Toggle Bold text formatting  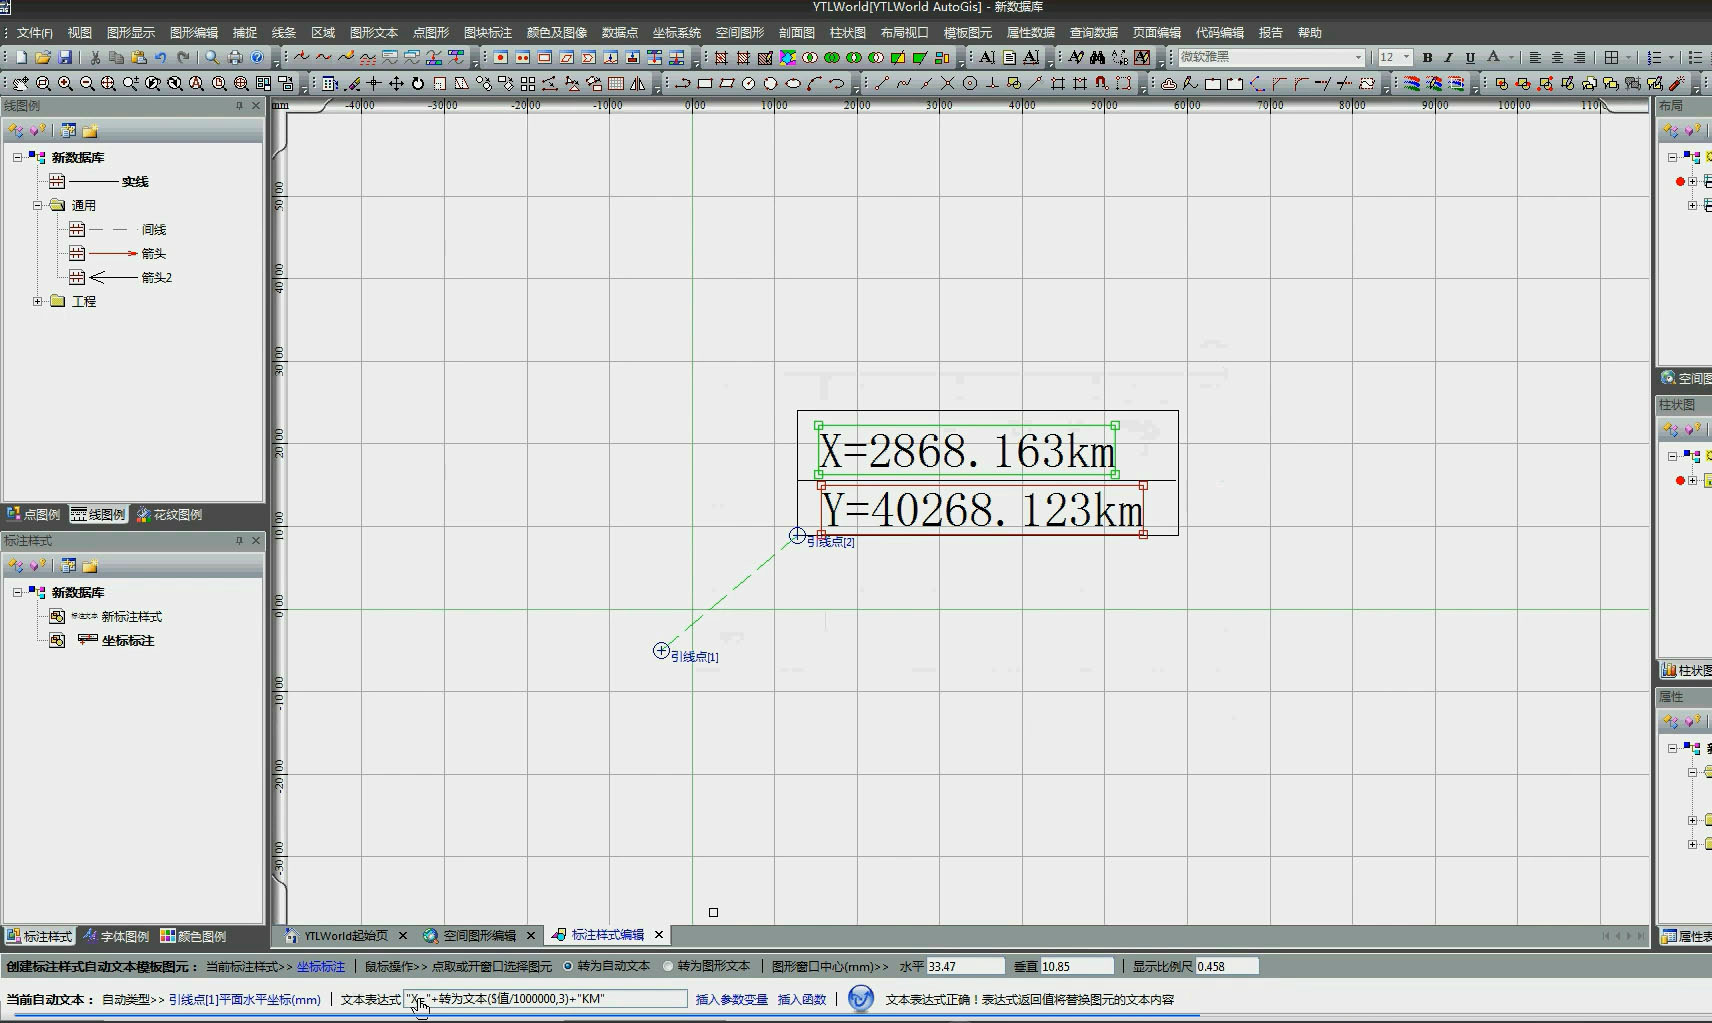click(x=1427, y=58)
